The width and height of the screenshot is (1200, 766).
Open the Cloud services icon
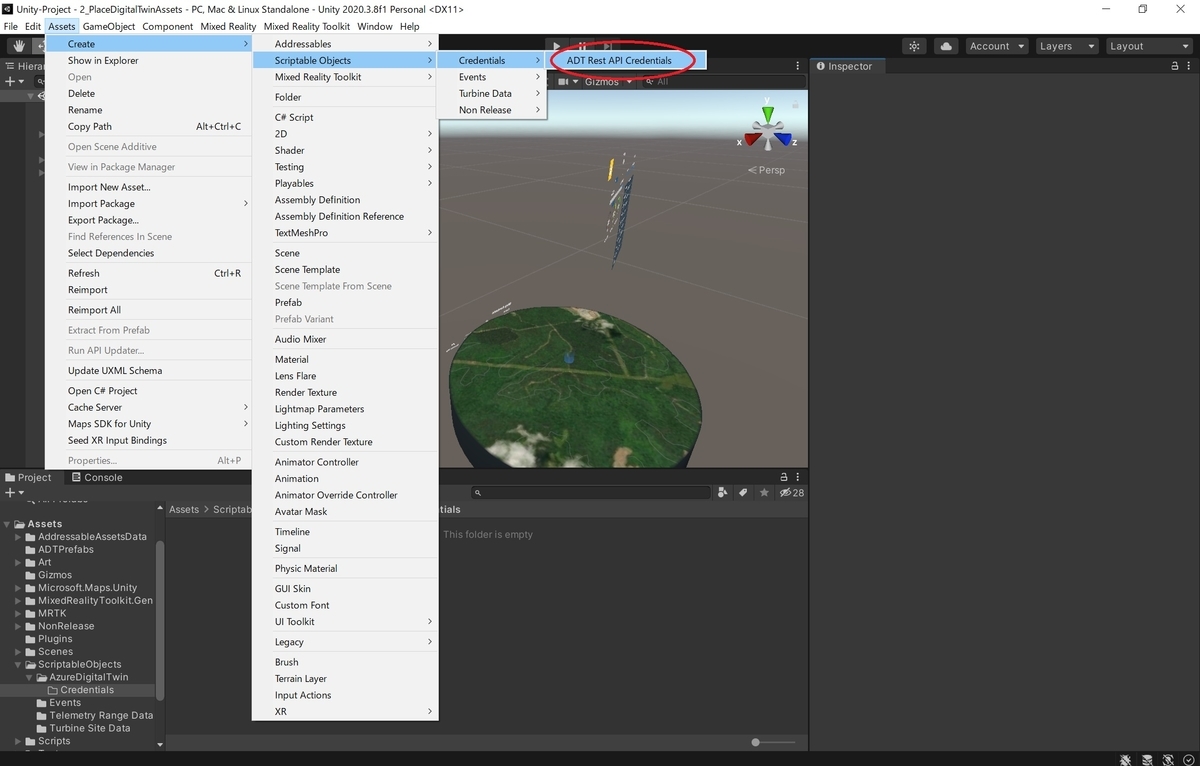tap(945, 46)
